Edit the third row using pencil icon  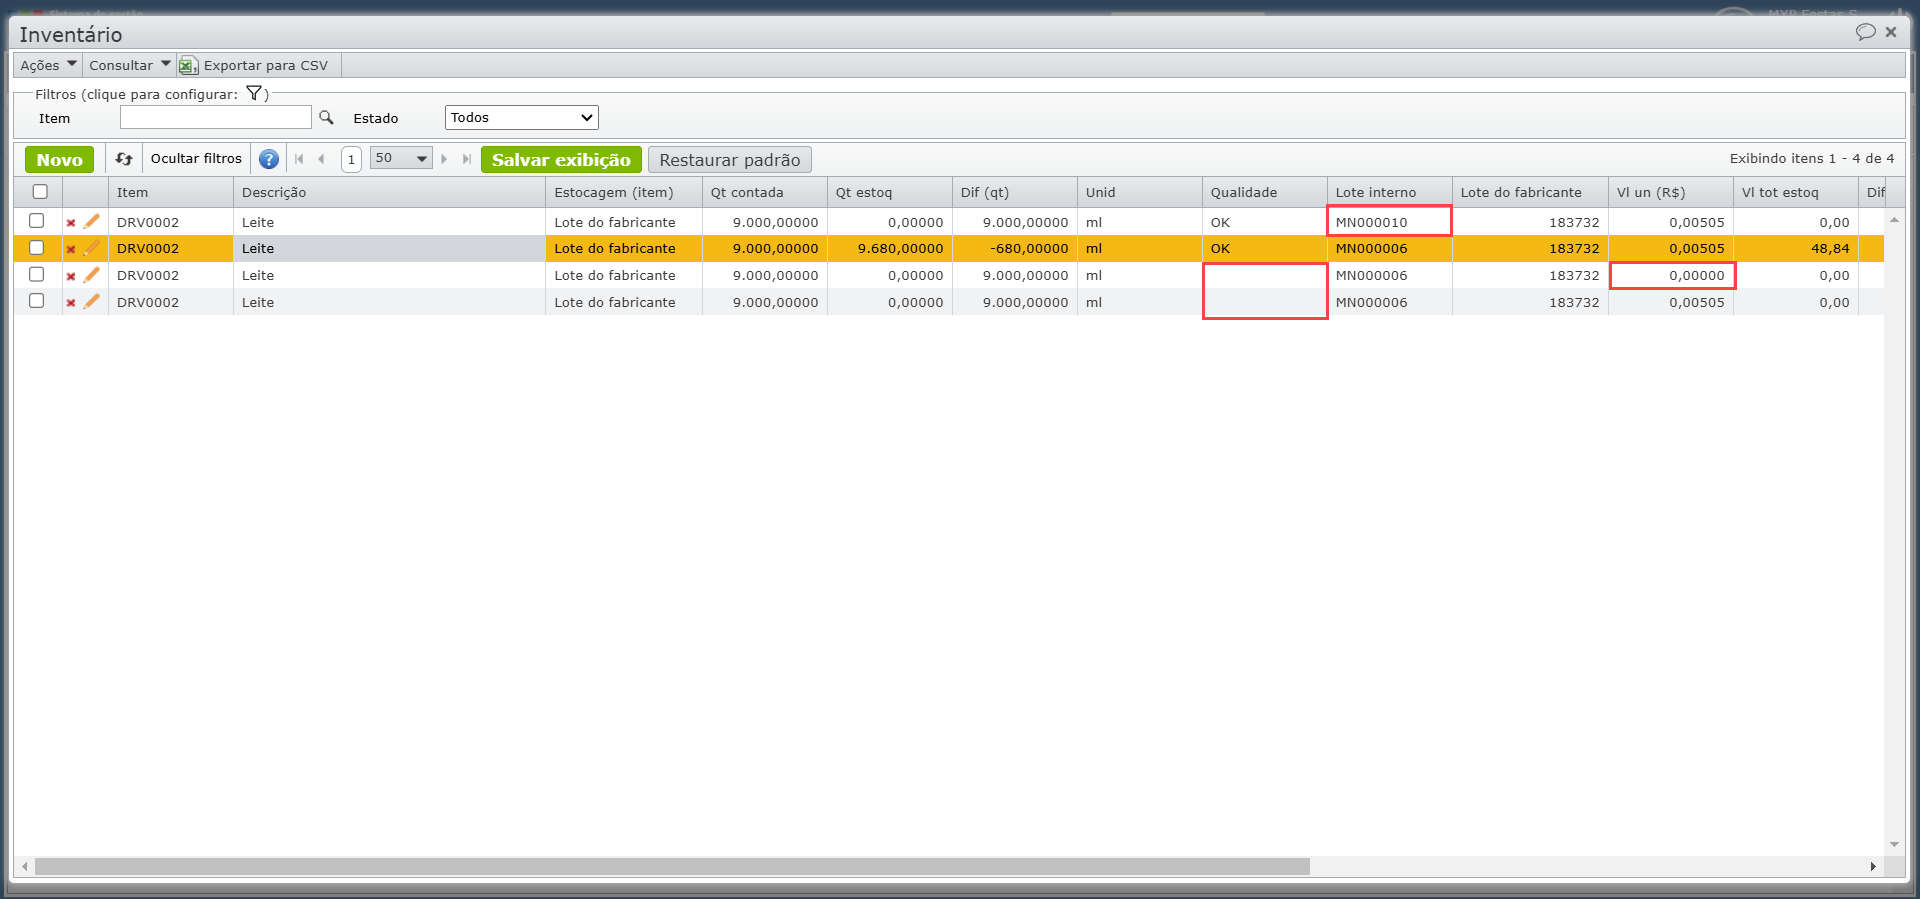coord(92,275)
